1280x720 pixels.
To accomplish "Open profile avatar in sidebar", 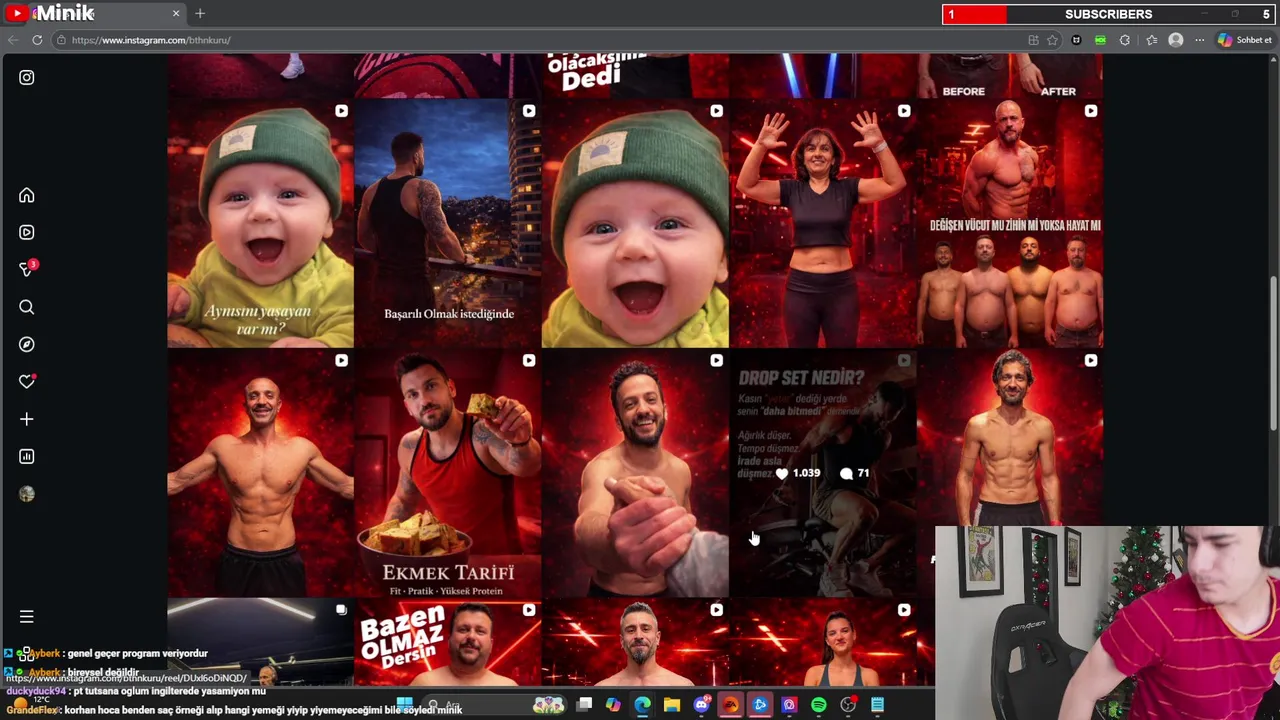I will coord(27,494).
